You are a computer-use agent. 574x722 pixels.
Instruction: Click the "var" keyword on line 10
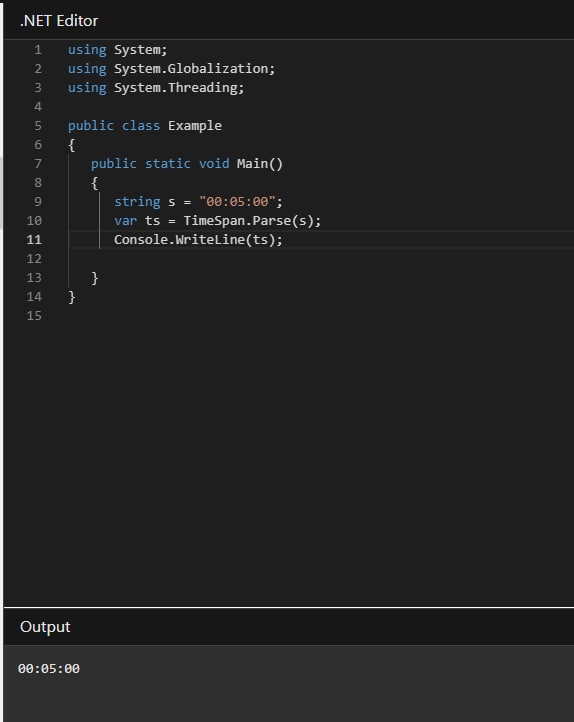point(126,221)
